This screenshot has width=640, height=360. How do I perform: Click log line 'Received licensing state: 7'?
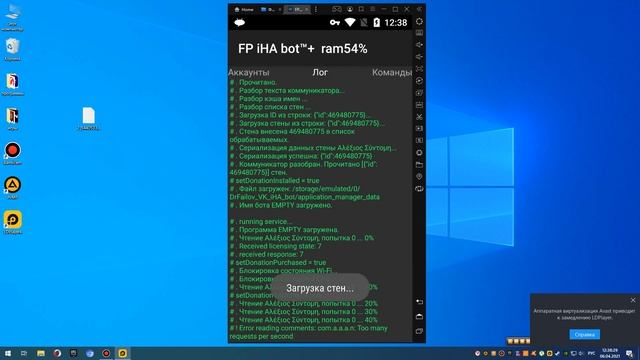pyautogui.click(x=276, y=246)
